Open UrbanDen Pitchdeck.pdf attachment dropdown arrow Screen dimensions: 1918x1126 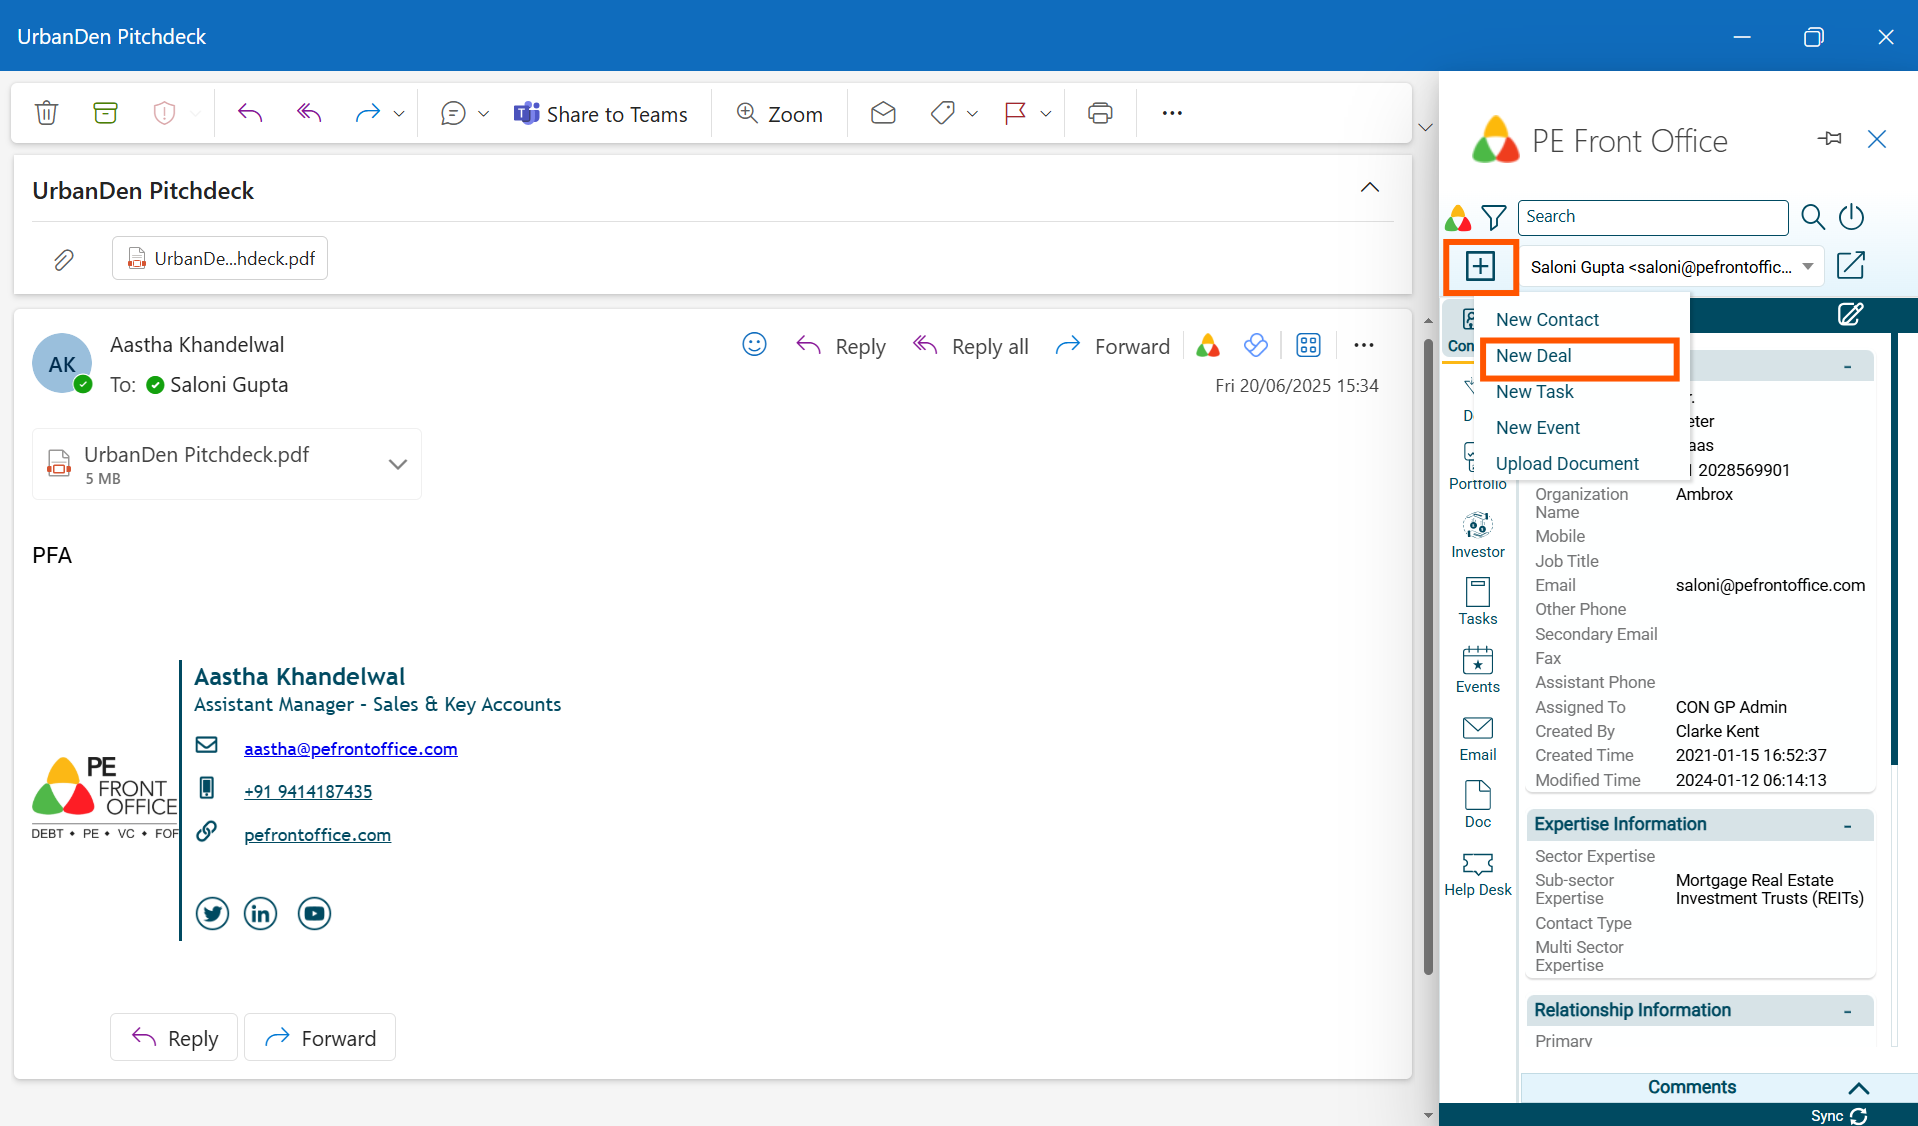[x=397, y=464]
